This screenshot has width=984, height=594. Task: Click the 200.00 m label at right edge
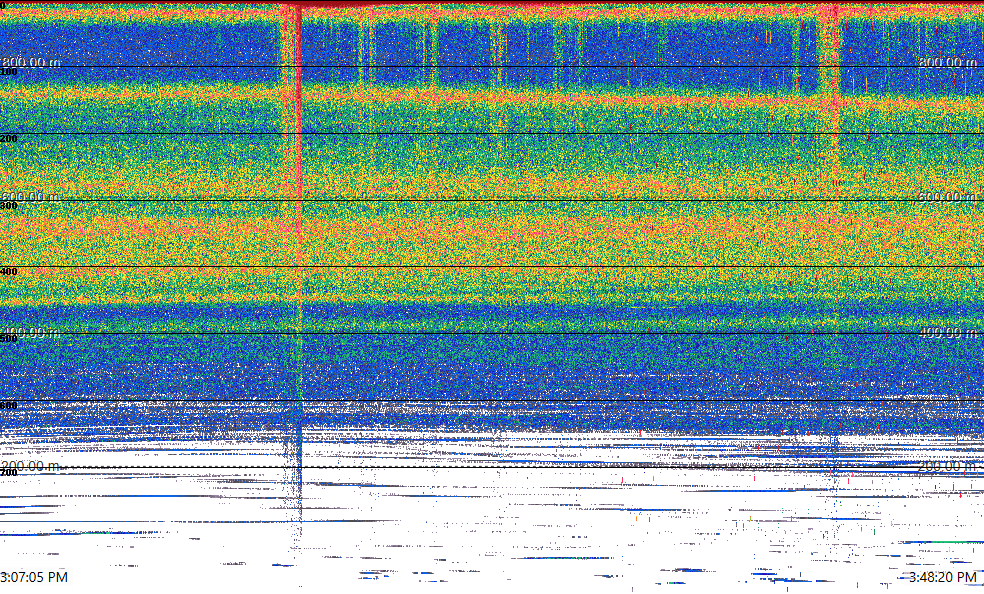tap(948, 466)
